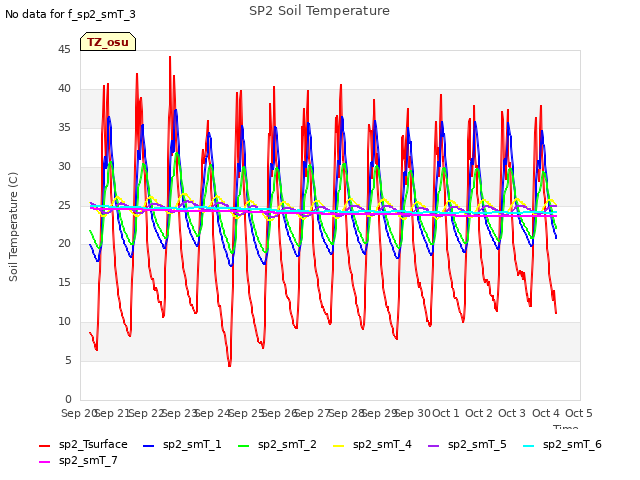Click the Oct 5 x-axis date label

(579, 413)
